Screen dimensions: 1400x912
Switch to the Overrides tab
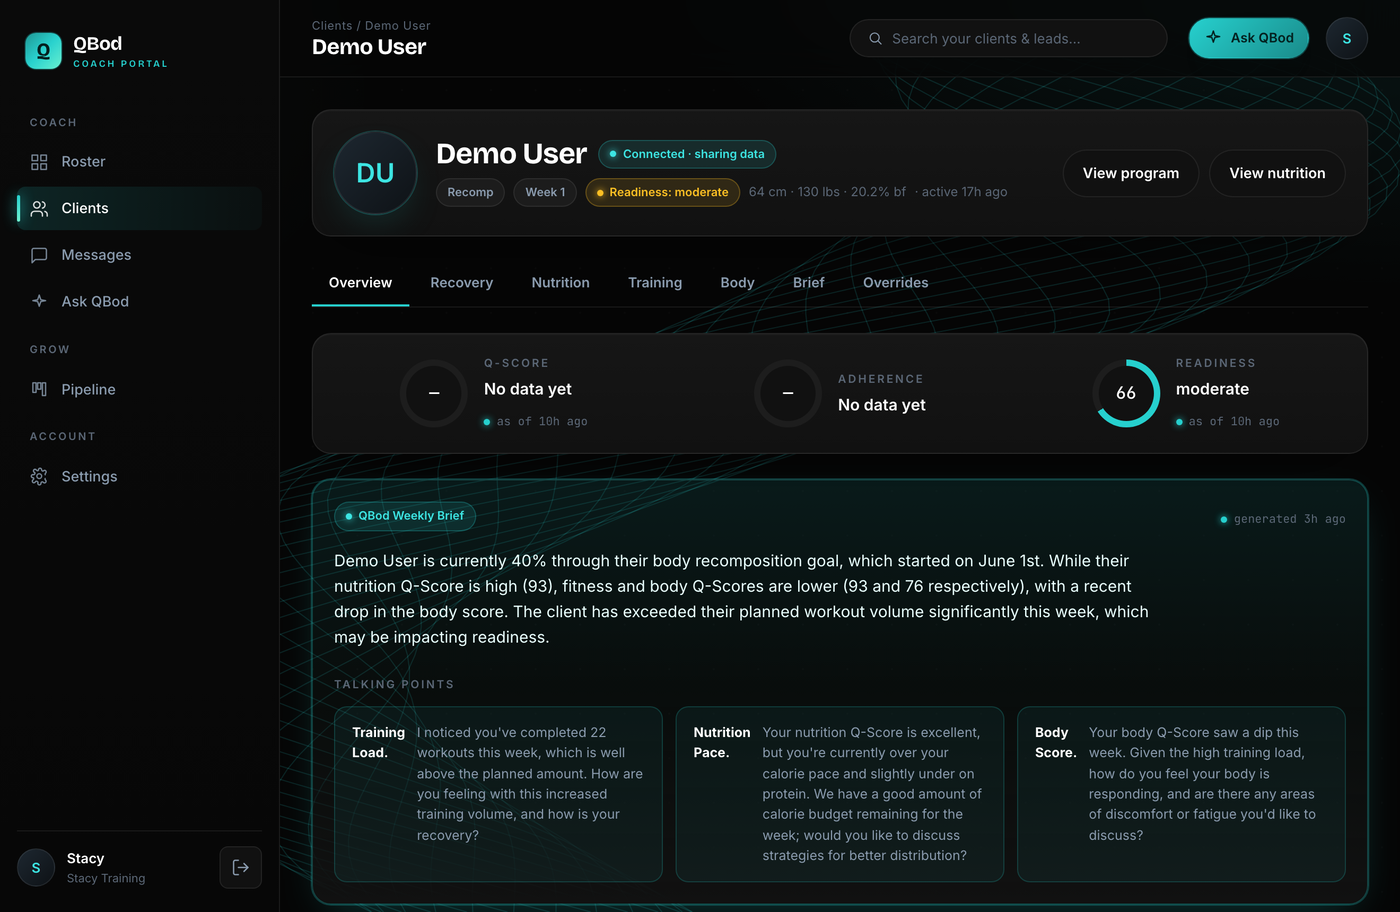pos(895,283)
